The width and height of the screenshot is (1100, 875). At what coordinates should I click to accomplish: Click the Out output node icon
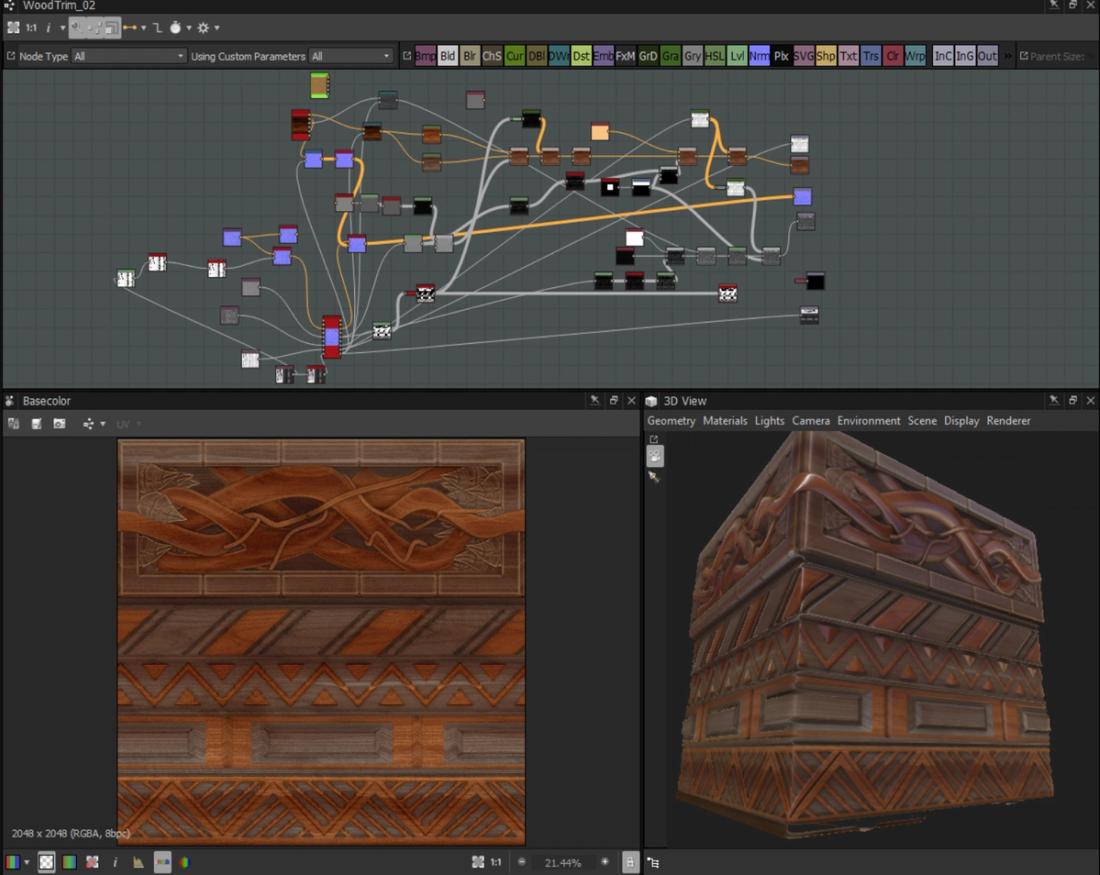coord(987,57)
